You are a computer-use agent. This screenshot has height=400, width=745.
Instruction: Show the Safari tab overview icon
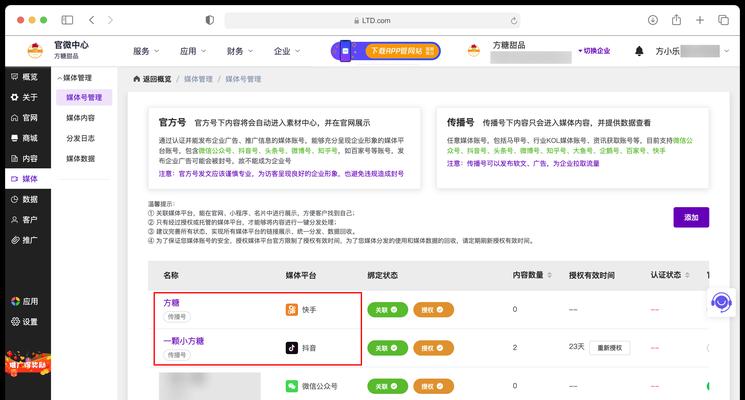(723, 20)
